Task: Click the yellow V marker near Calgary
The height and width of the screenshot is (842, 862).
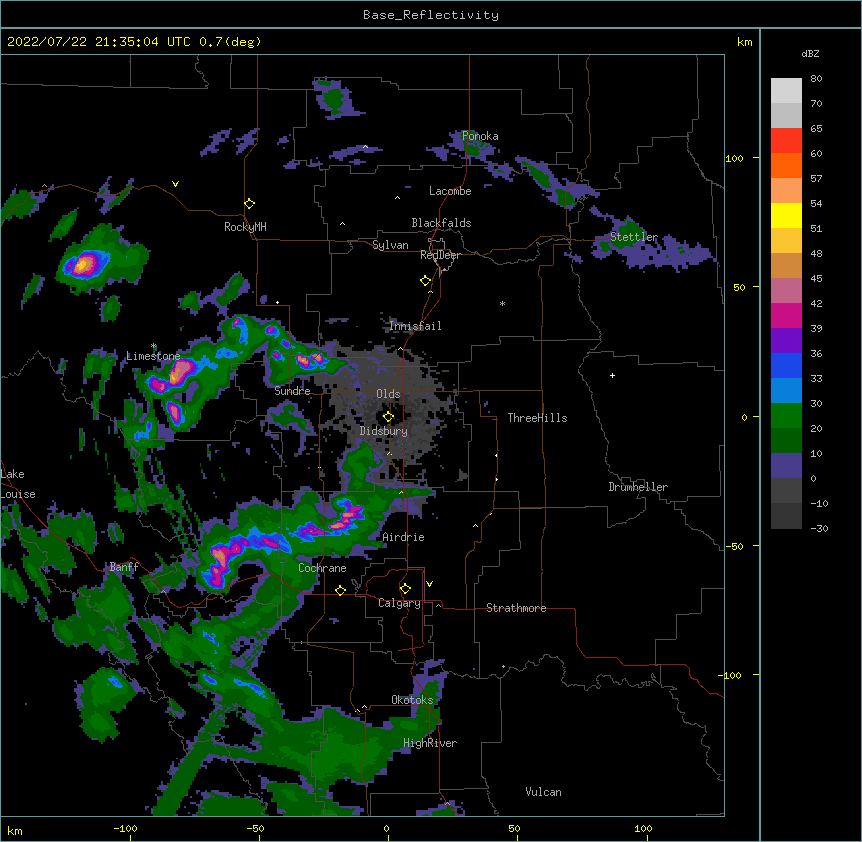Action: 429,584
